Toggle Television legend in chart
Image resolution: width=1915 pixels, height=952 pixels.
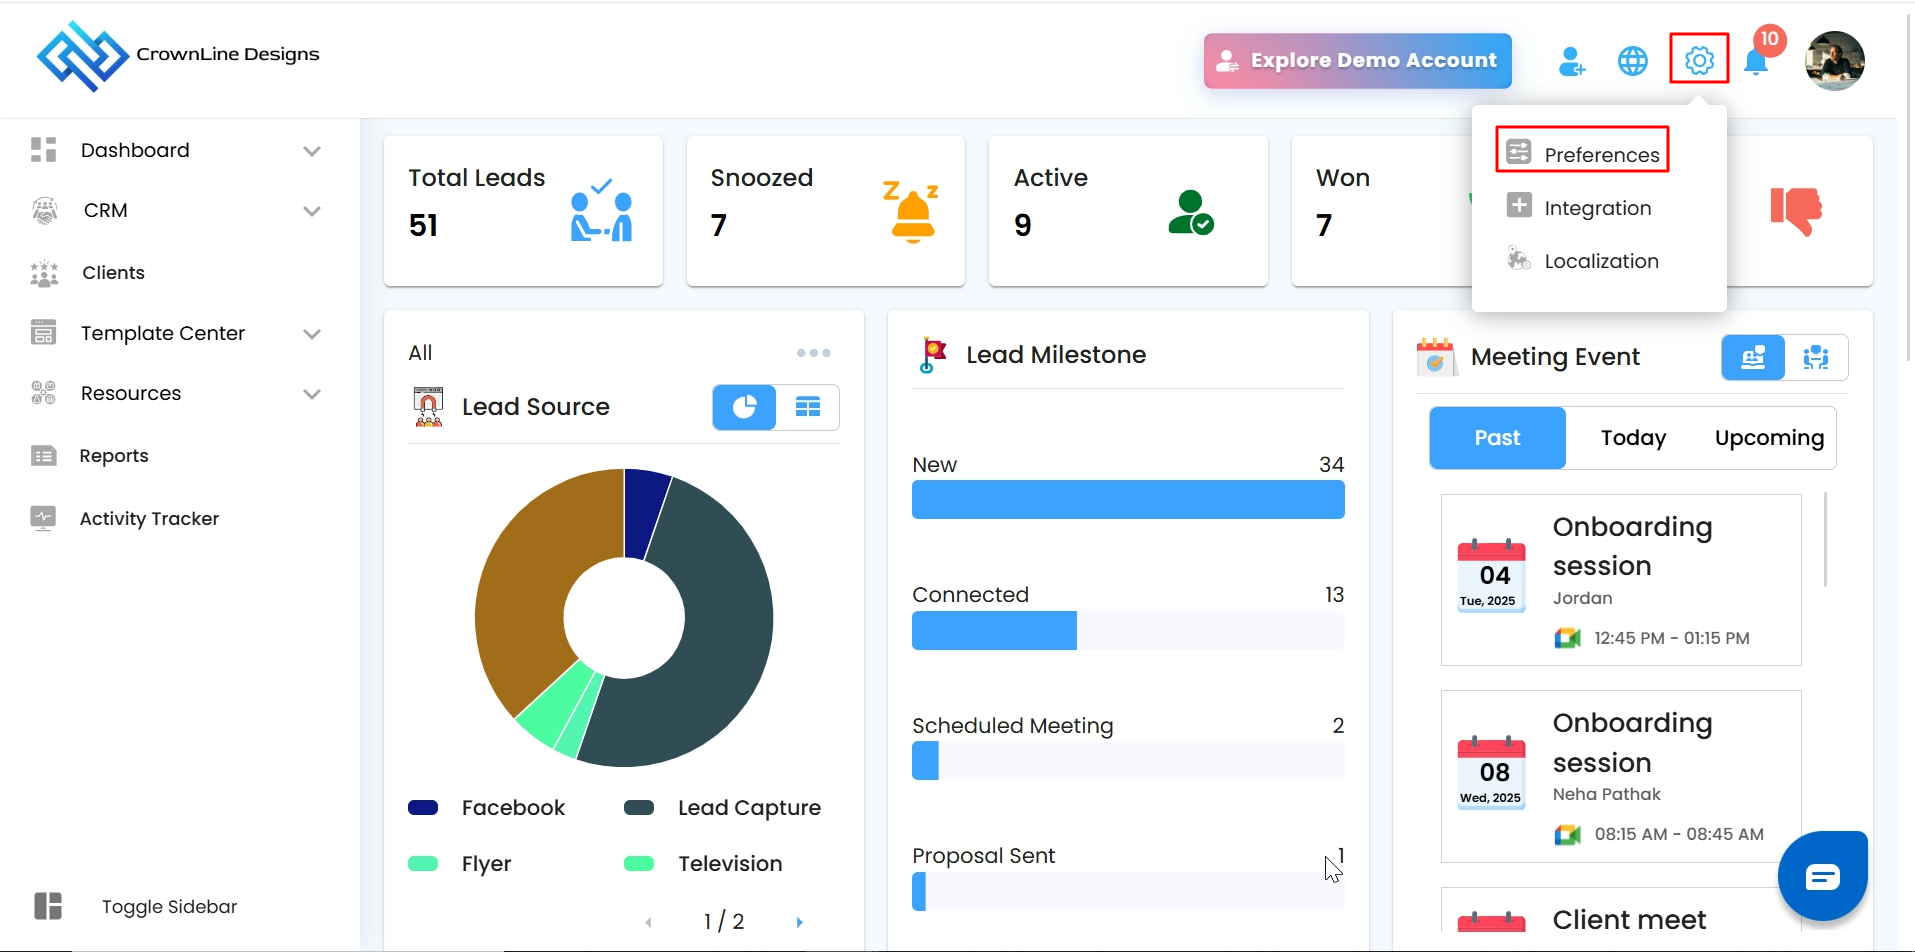tap(703, 864)
